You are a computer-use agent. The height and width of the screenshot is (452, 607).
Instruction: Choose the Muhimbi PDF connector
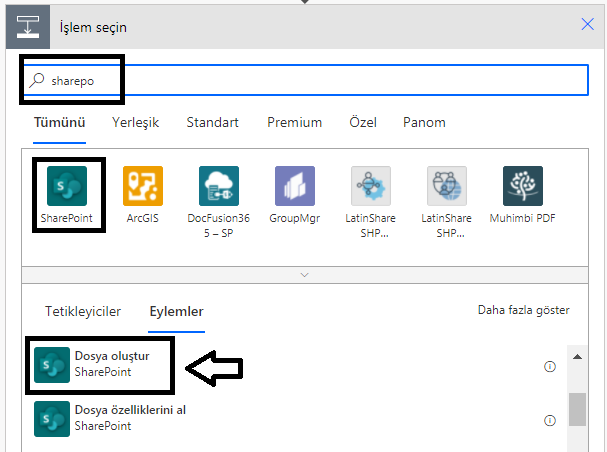click(523, 186)
